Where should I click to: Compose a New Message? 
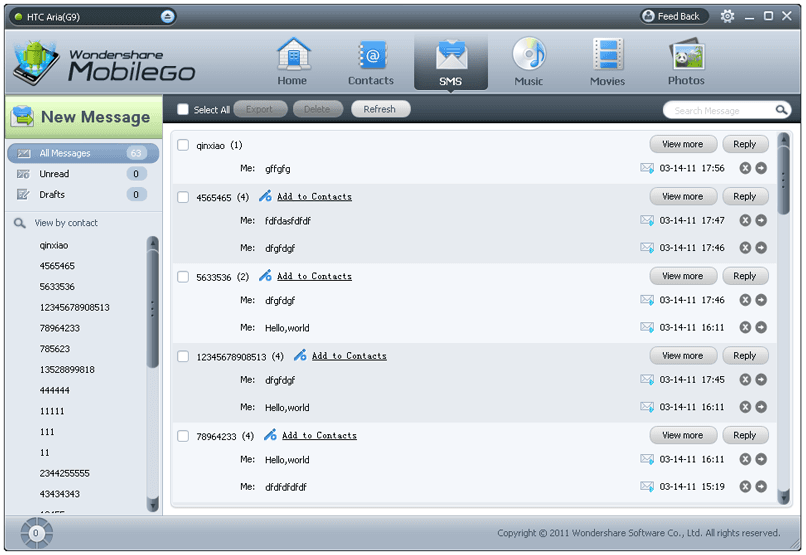pyautogui.click(x=83, y=117)
